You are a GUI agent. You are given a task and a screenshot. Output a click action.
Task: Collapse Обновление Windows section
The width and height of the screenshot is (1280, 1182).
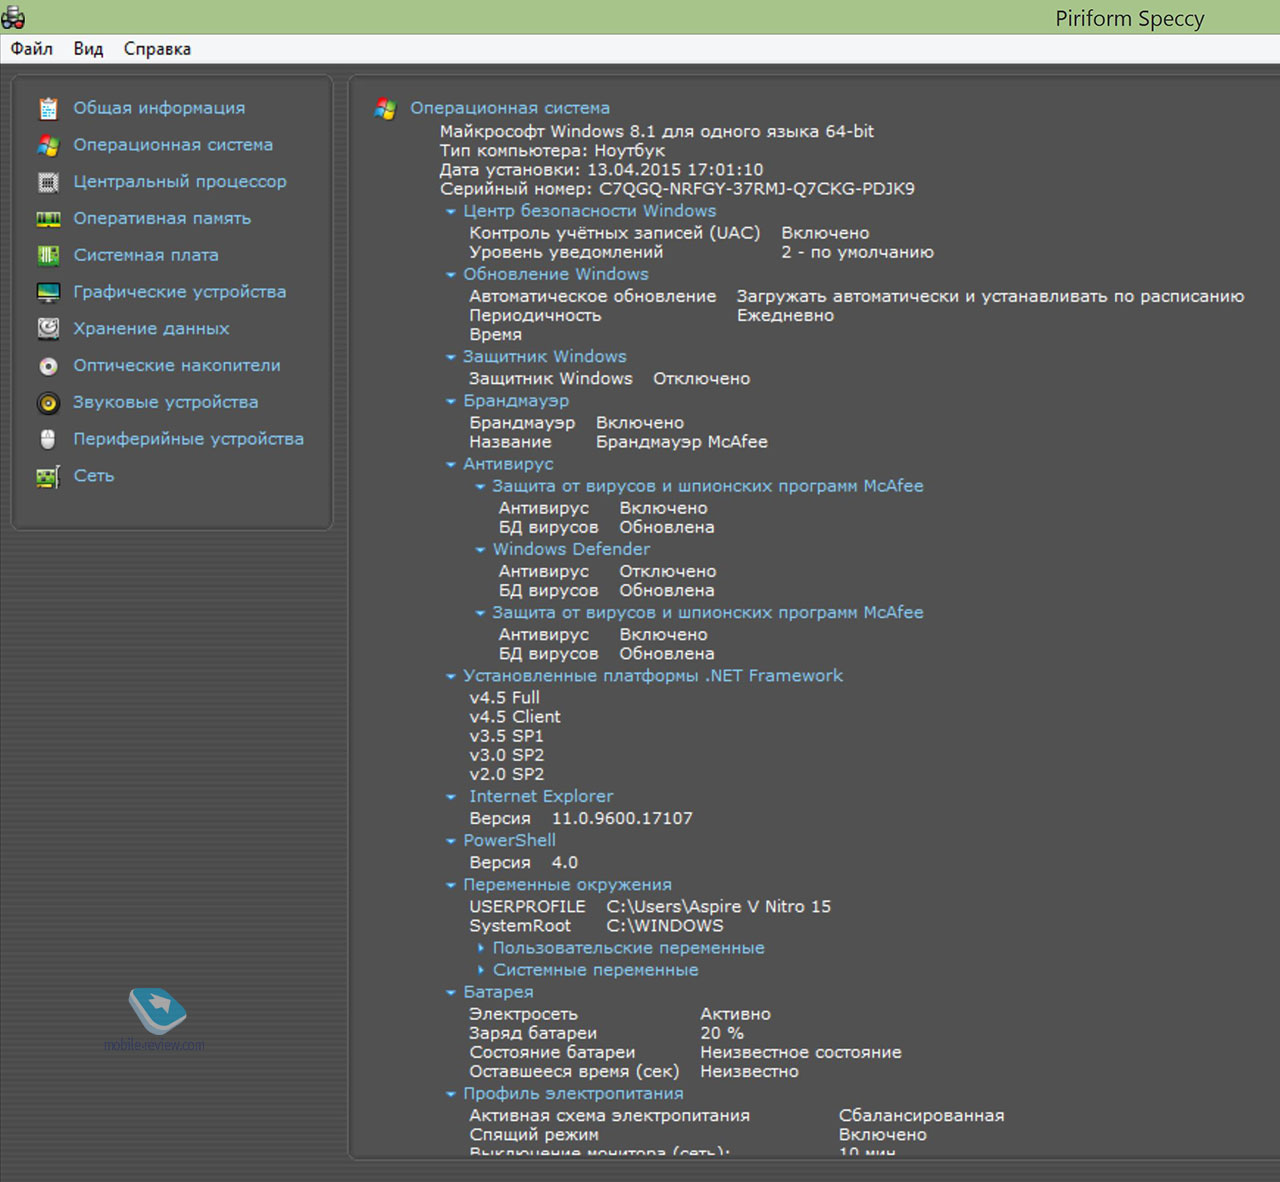point(451,275)
